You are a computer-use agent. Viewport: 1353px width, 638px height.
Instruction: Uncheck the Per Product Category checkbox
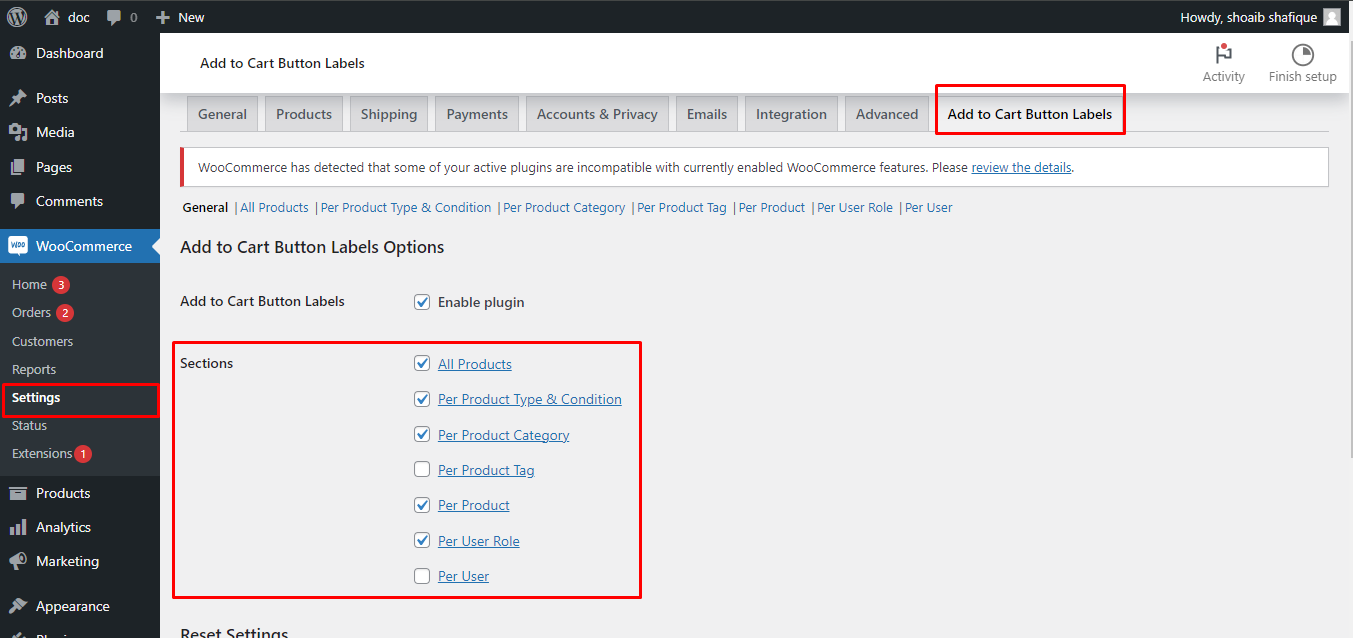coord(422,435)
